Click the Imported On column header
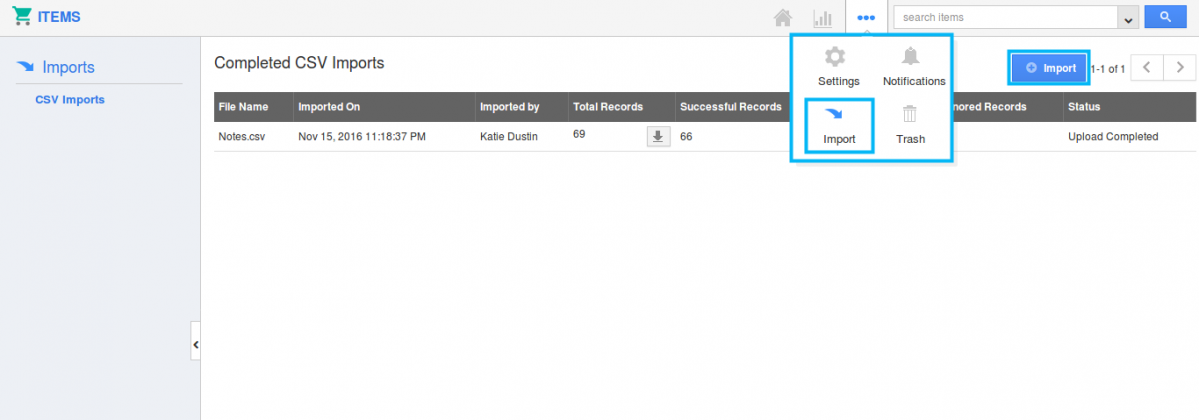The image size is (1199, 420). (329, 107)
